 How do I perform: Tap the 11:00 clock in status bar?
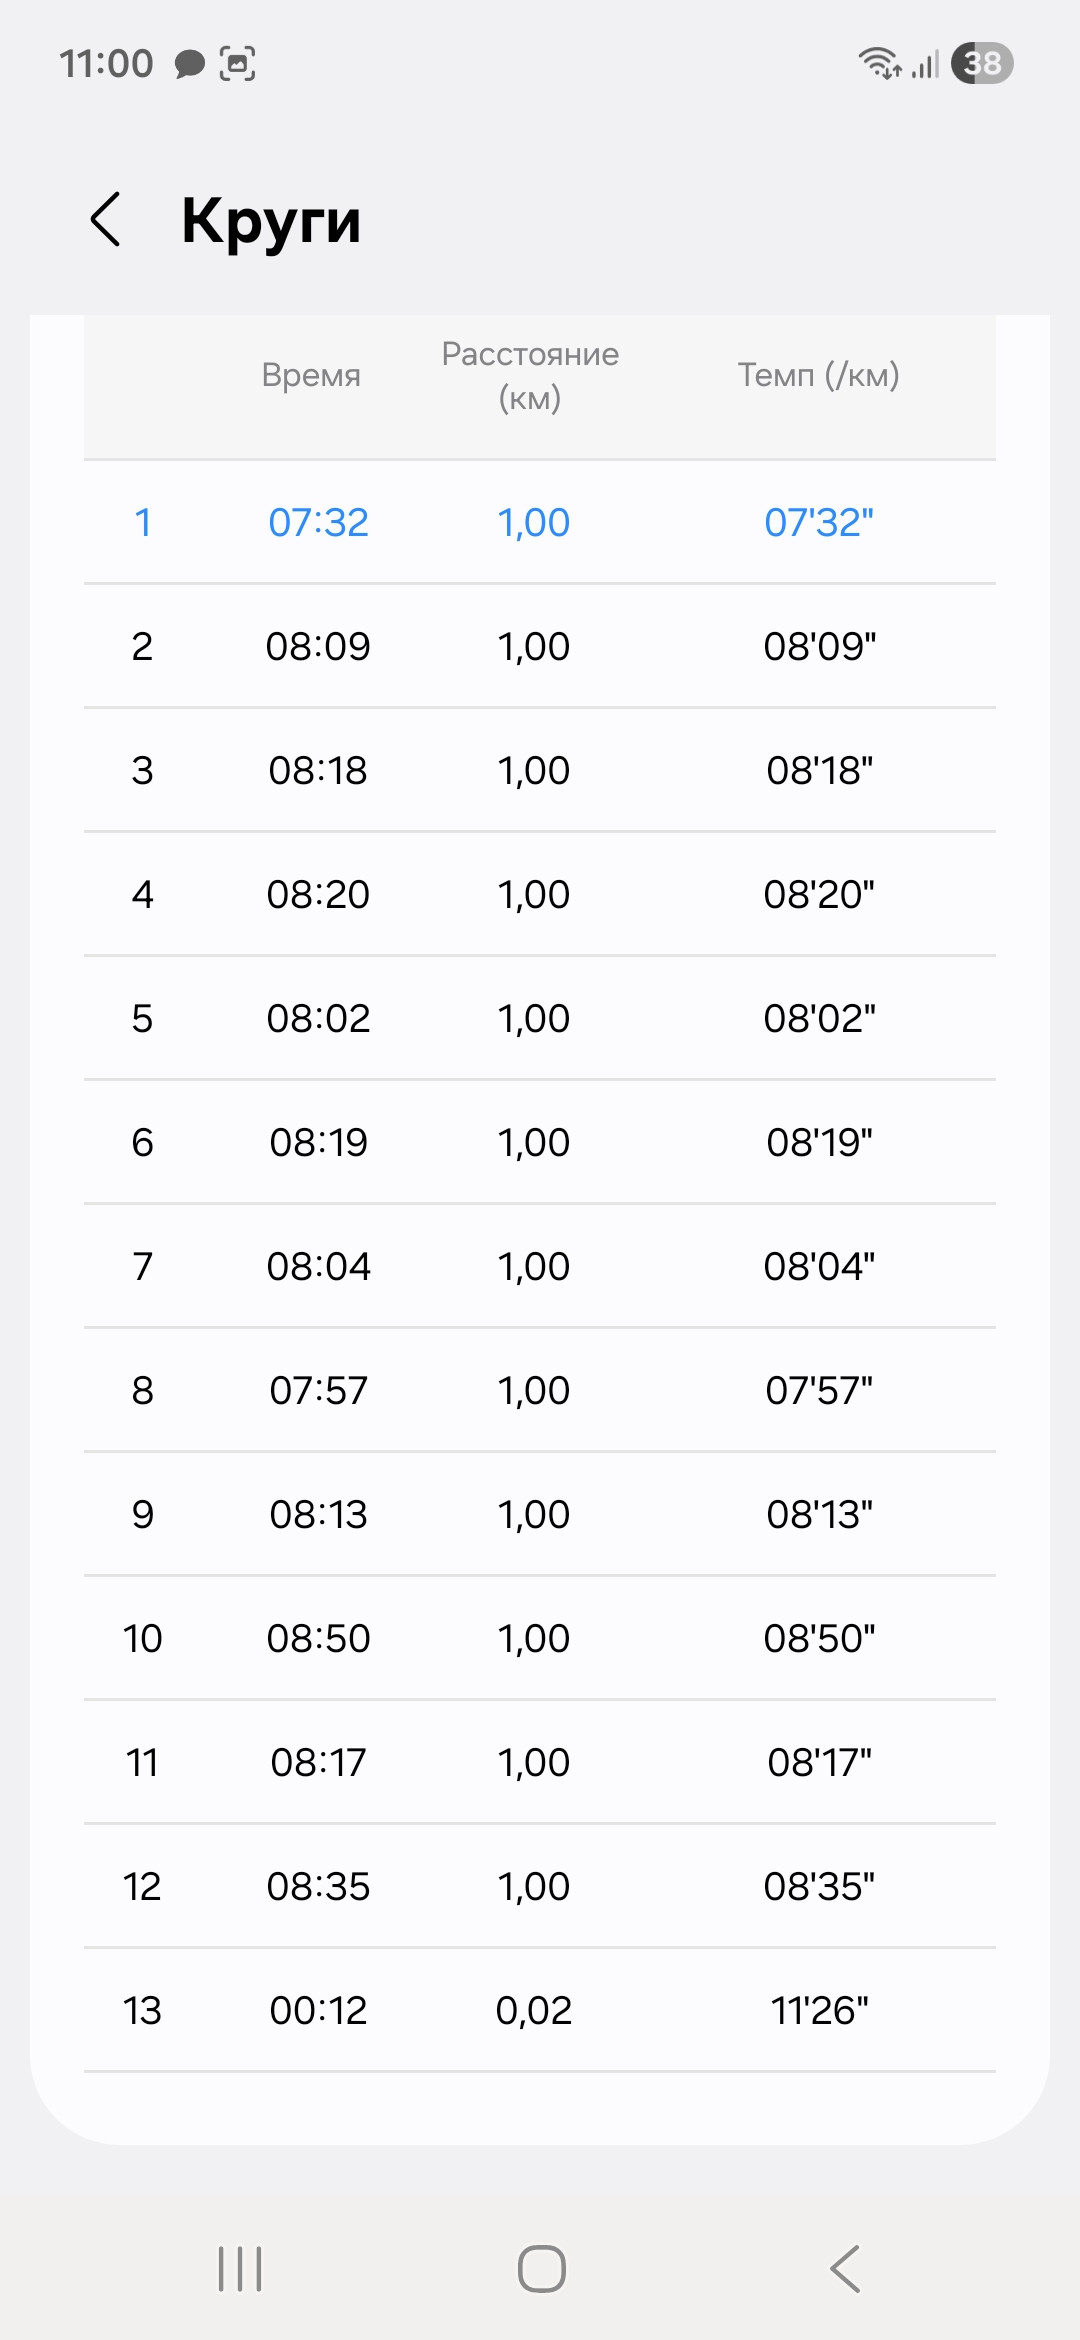point(106,64)
